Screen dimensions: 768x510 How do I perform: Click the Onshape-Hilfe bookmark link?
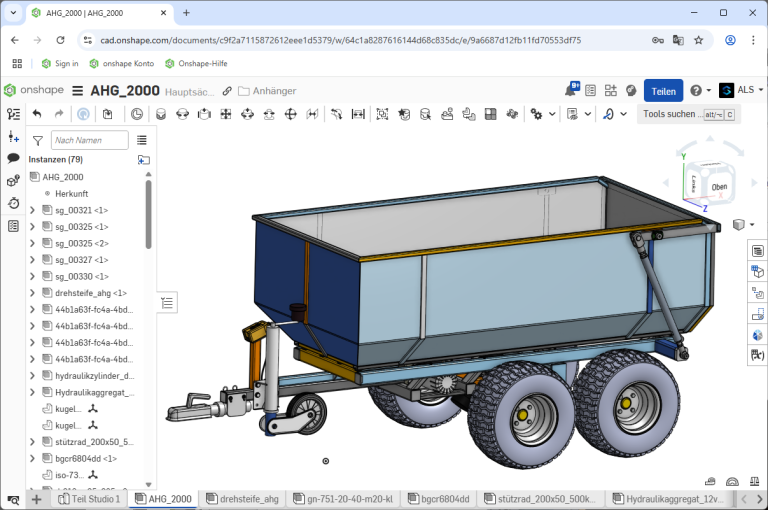click(202, 63)
